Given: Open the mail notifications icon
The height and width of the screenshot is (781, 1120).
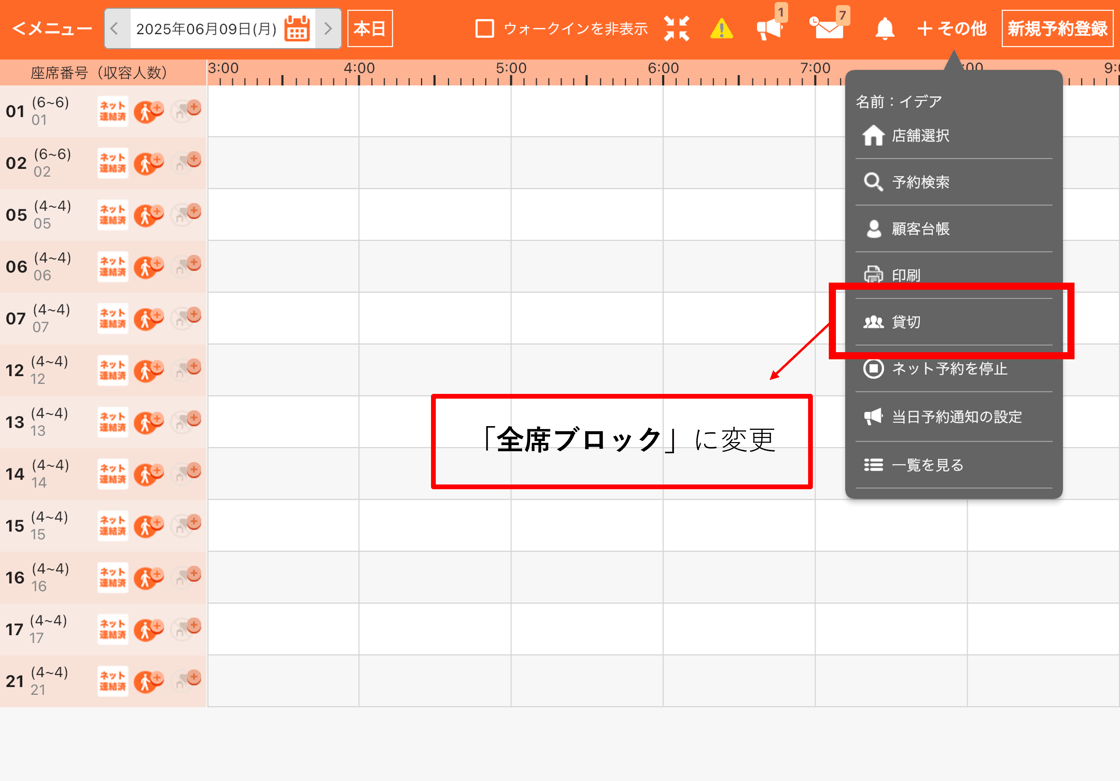Looking at the screenshot, I should point(827,29).
